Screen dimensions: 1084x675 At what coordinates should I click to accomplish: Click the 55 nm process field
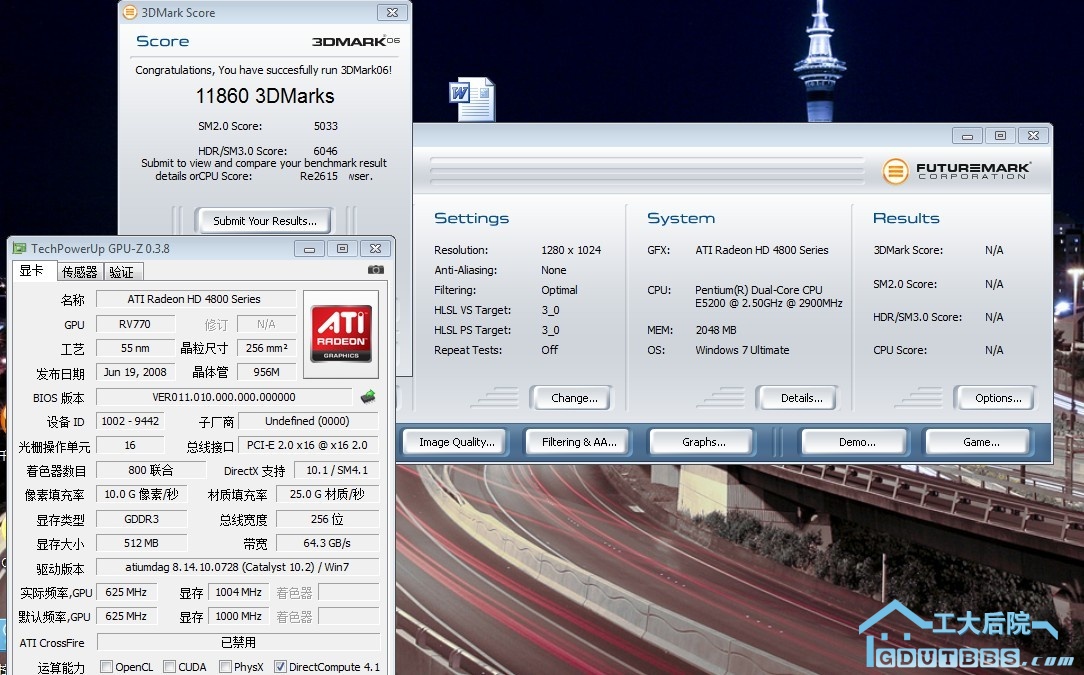(136, 348)
